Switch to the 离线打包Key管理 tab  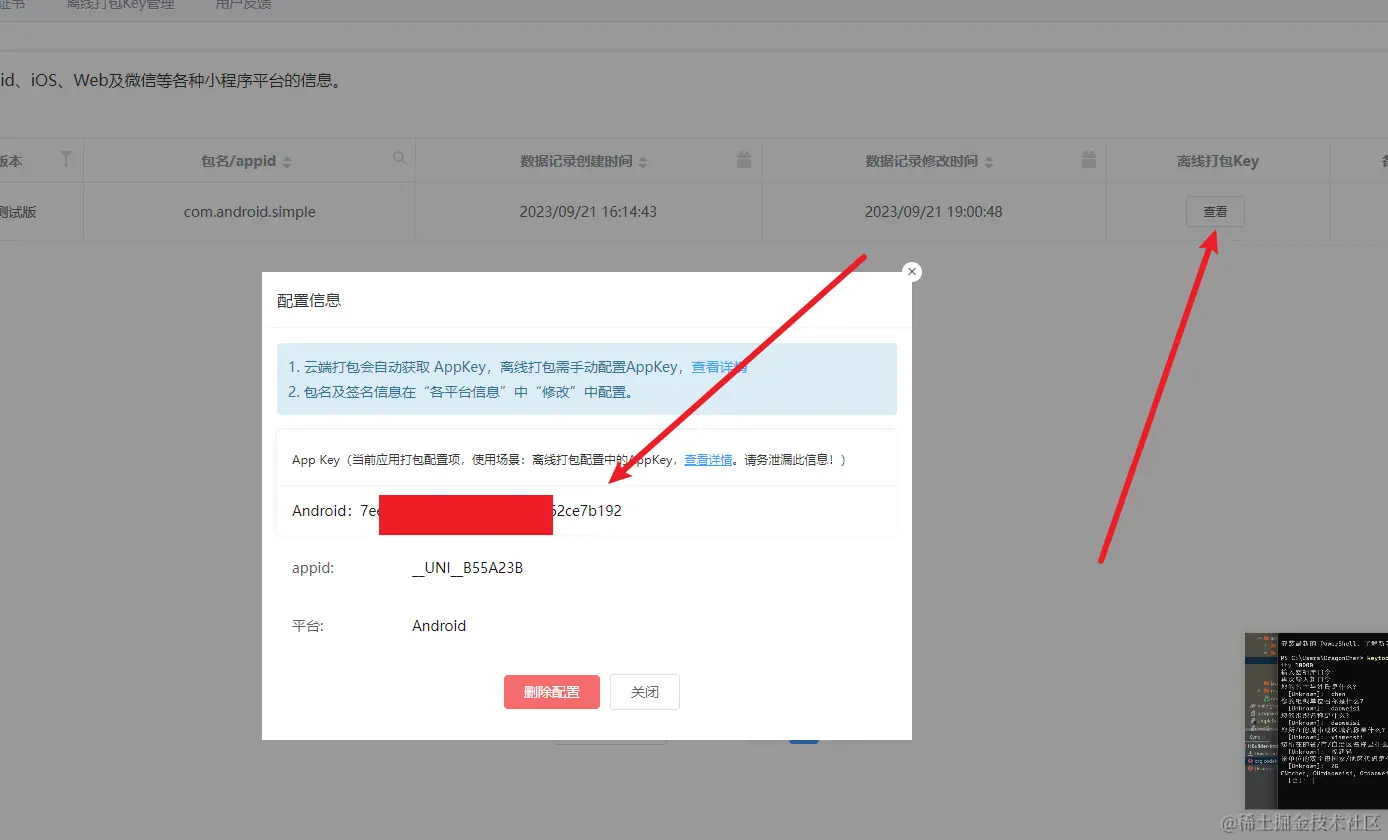(120, 5)
